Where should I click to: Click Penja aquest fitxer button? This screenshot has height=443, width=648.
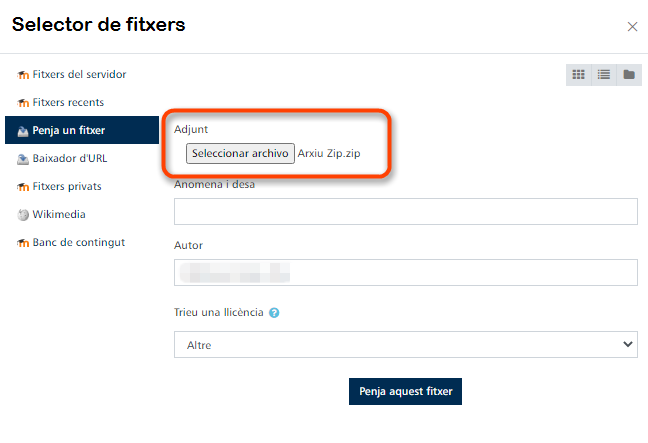(x=405, y=391)
